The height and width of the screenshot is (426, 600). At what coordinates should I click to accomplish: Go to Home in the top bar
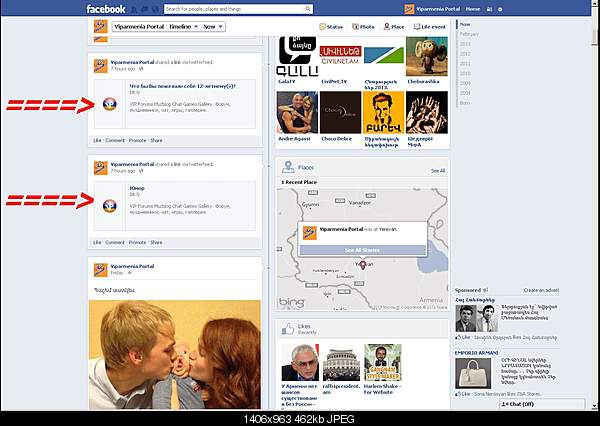tap(473, 9)
